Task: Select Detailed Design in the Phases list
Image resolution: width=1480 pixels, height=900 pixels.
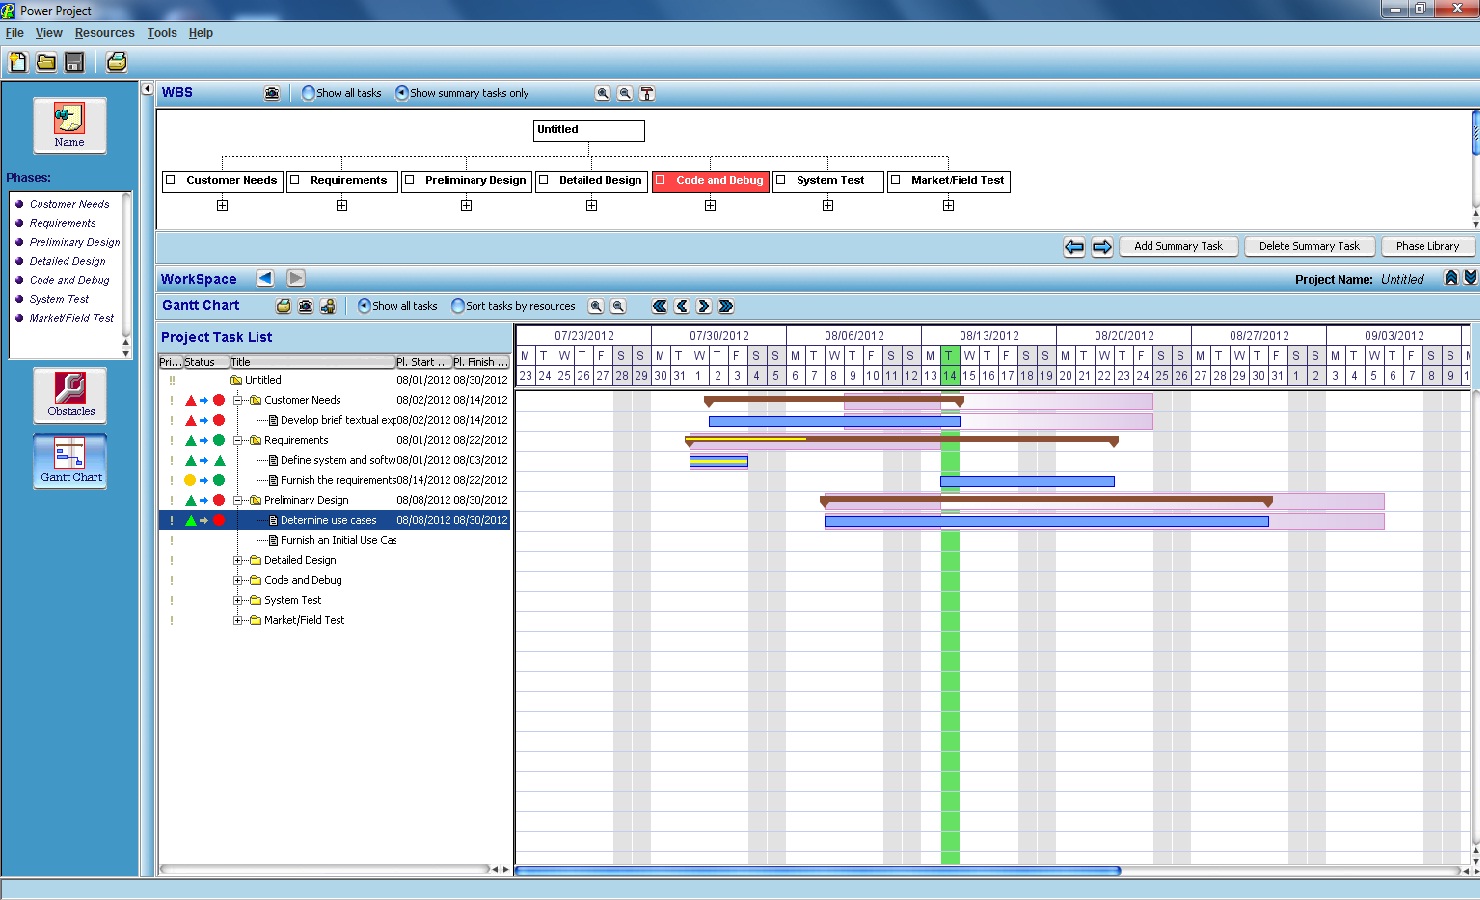Action: click(67, 261)
